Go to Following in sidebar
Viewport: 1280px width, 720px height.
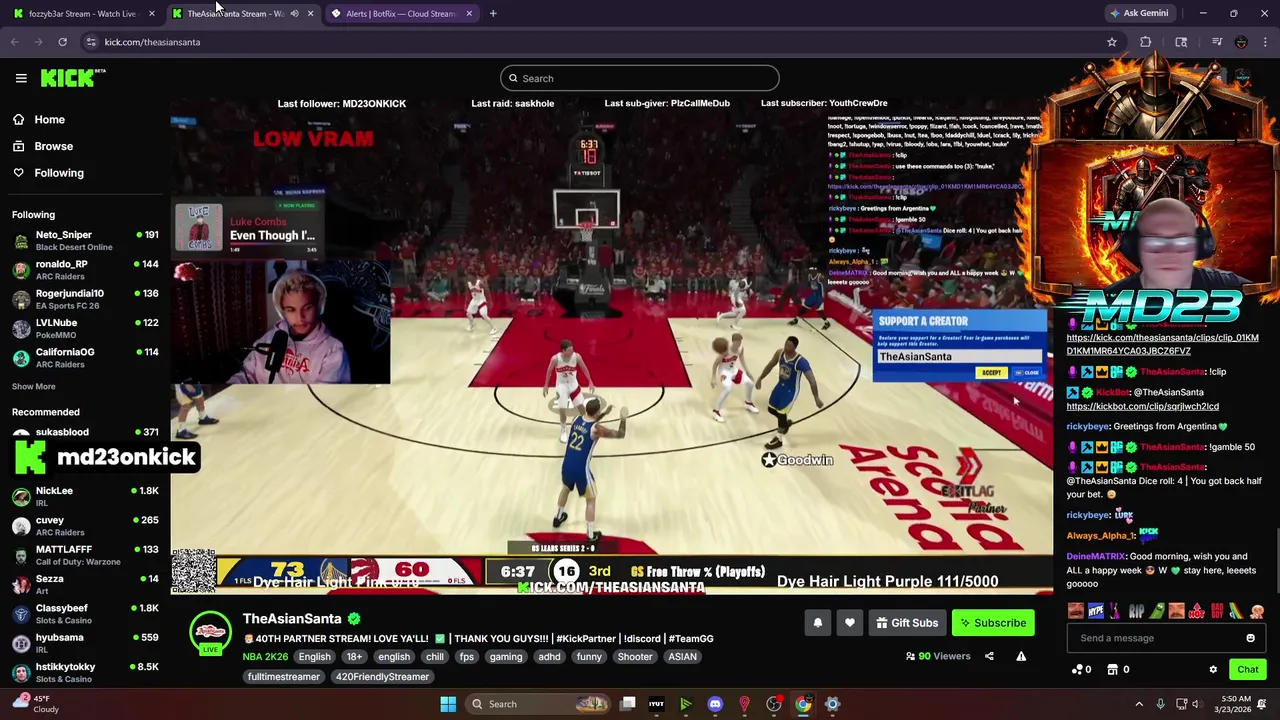click(59, 173)
